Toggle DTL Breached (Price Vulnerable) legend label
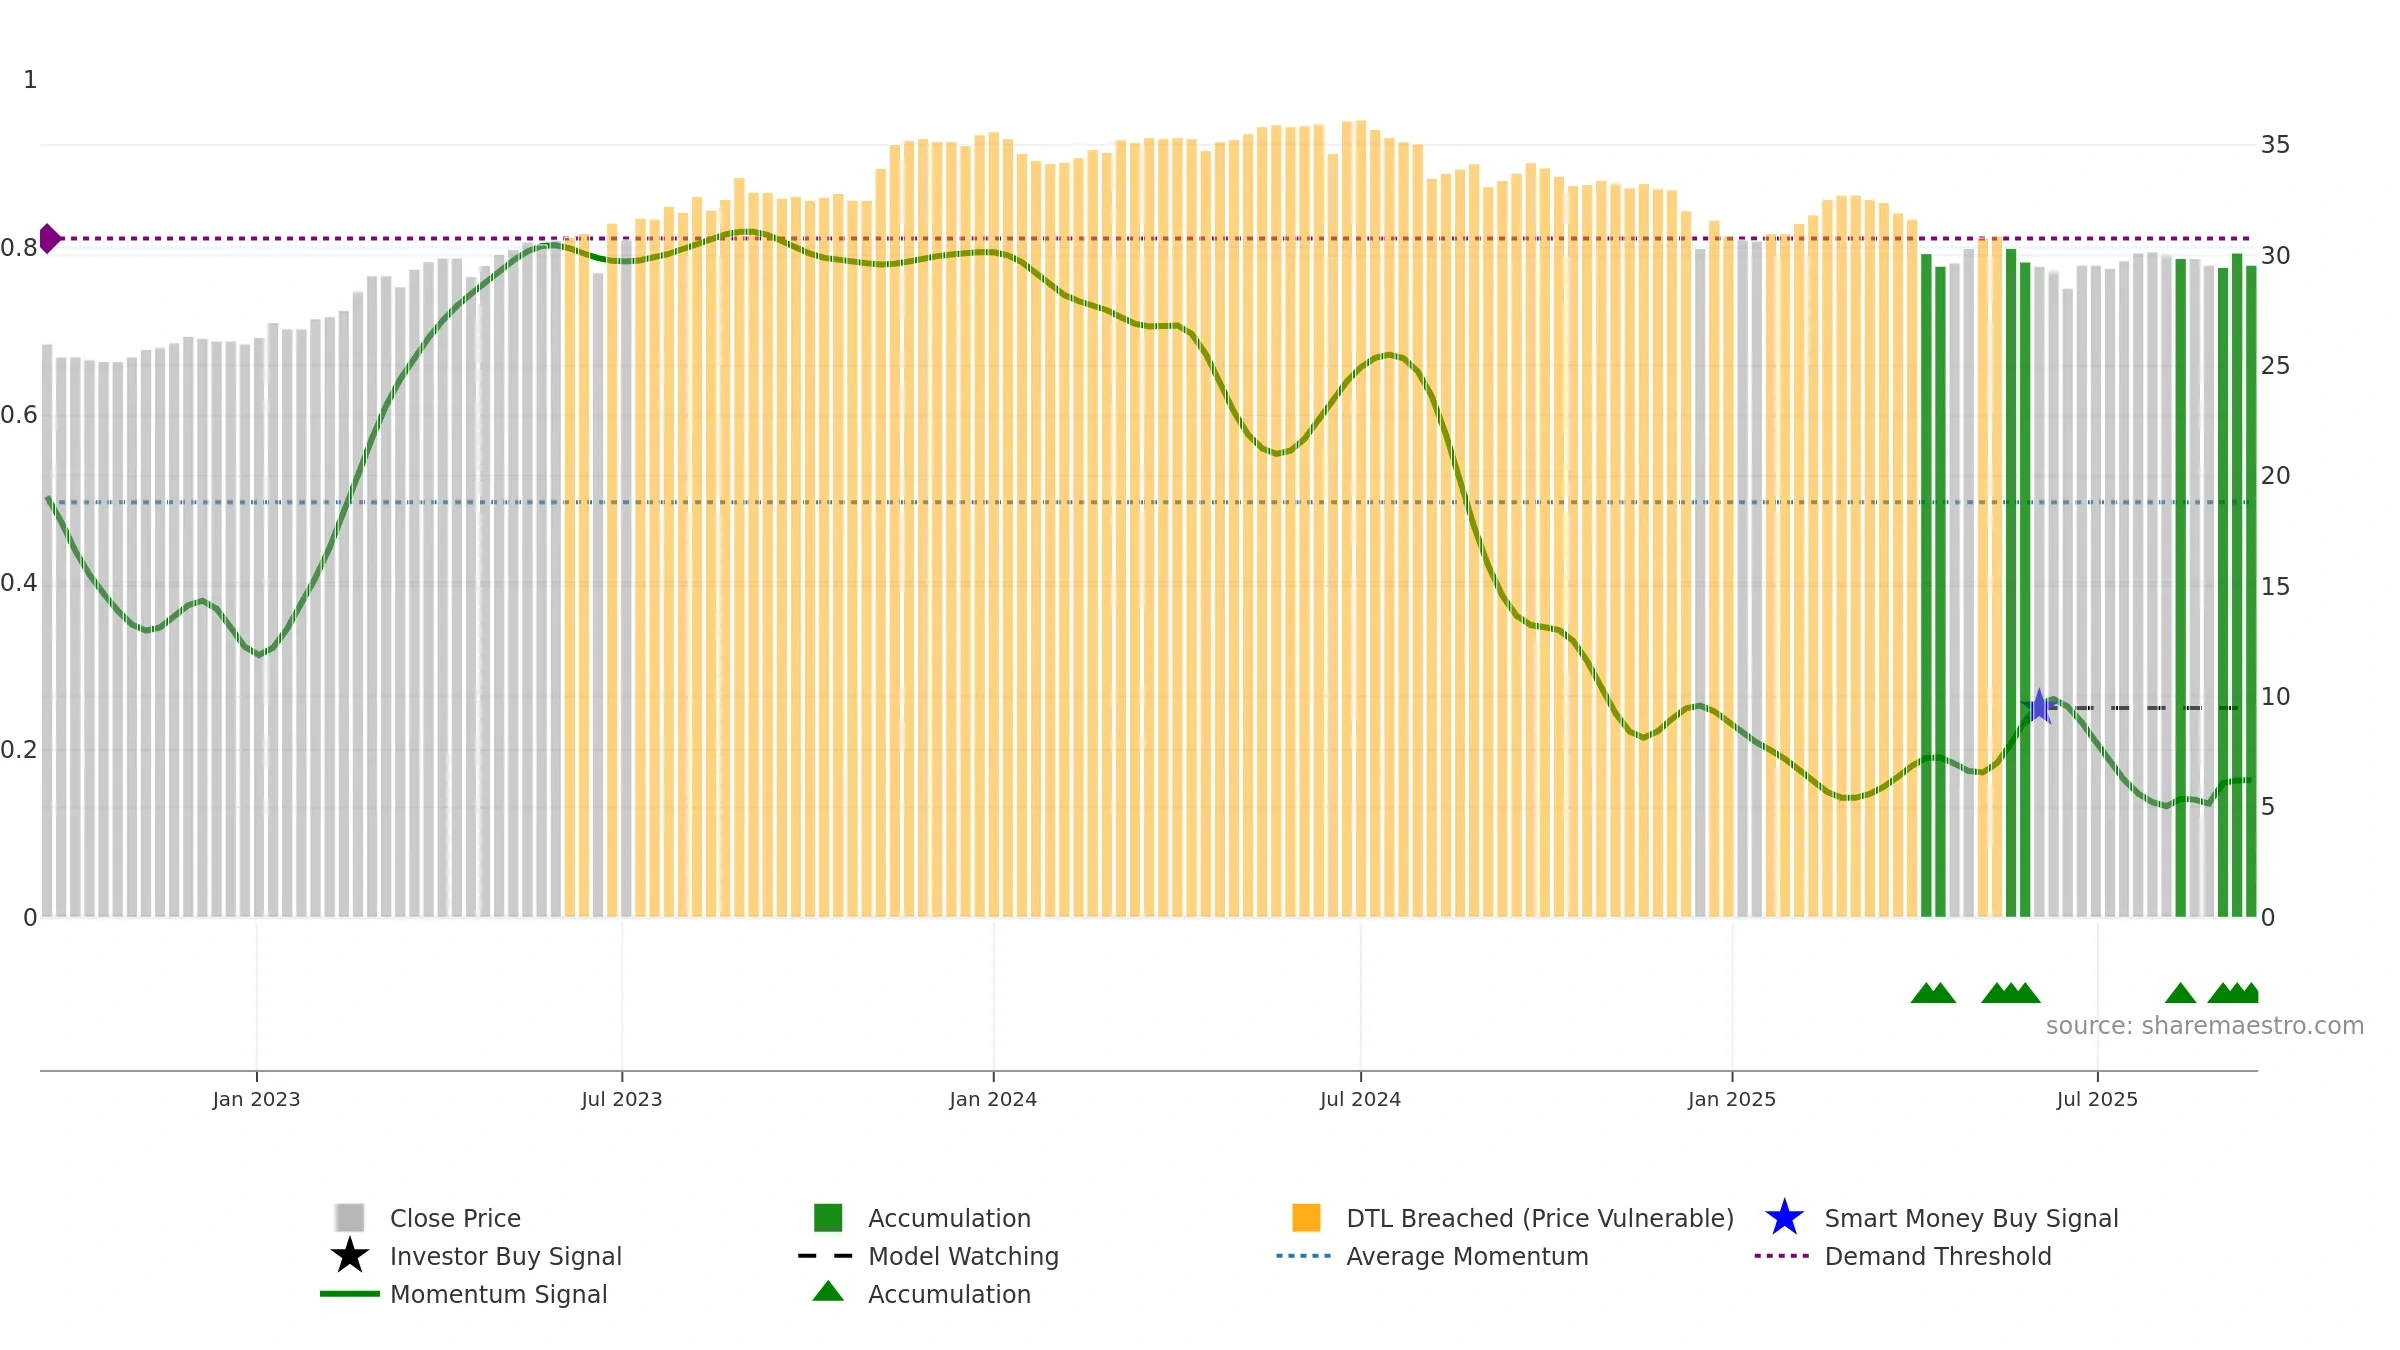The image size is (2400, 1350). point(1540,1218)
